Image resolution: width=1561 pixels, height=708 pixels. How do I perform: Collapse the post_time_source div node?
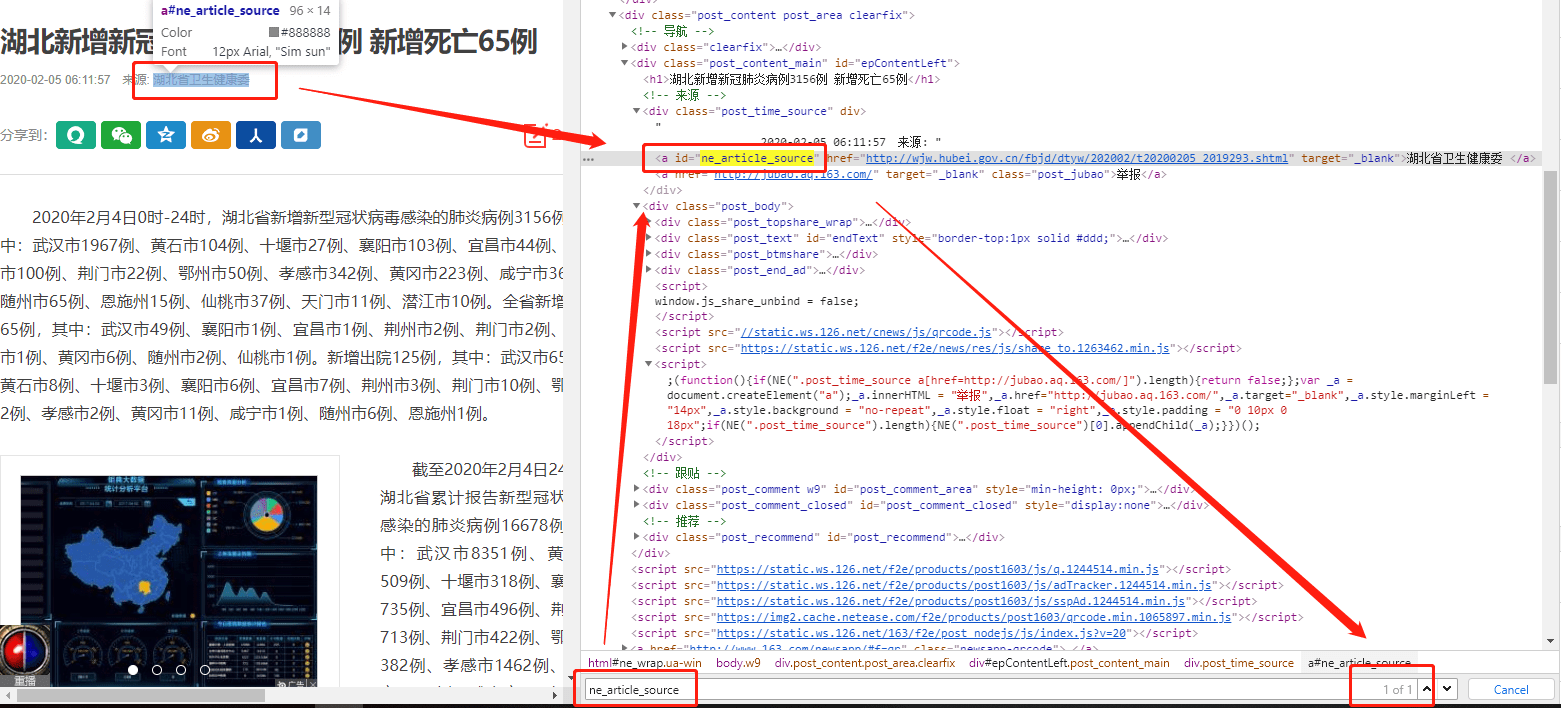click(637, 111)
